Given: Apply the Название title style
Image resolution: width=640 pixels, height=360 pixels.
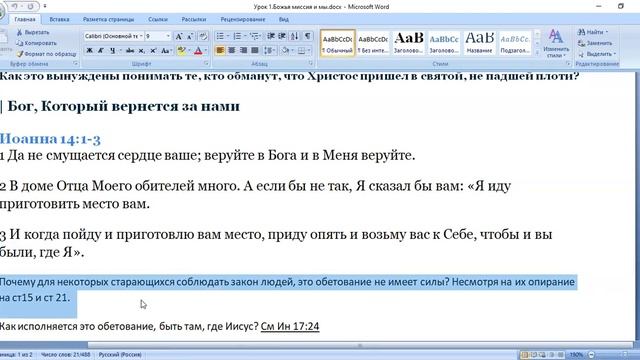Looking at the screenshot, I should (480, 43).
